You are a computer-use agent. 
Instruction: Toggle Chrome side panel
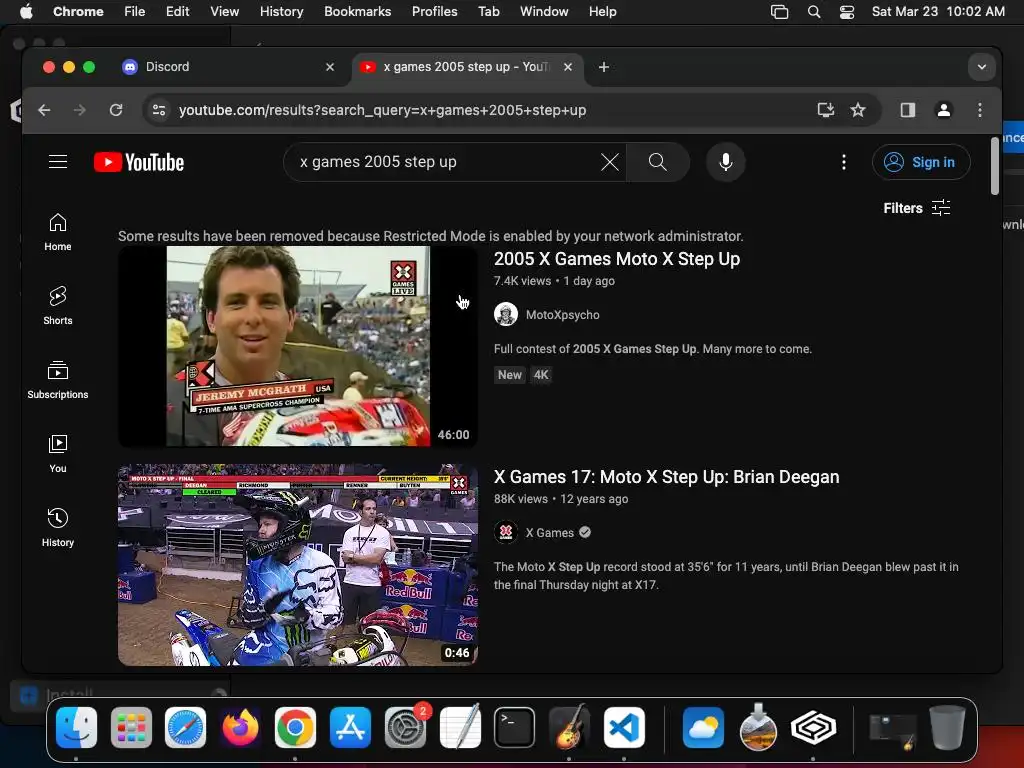tap(908, 110)
